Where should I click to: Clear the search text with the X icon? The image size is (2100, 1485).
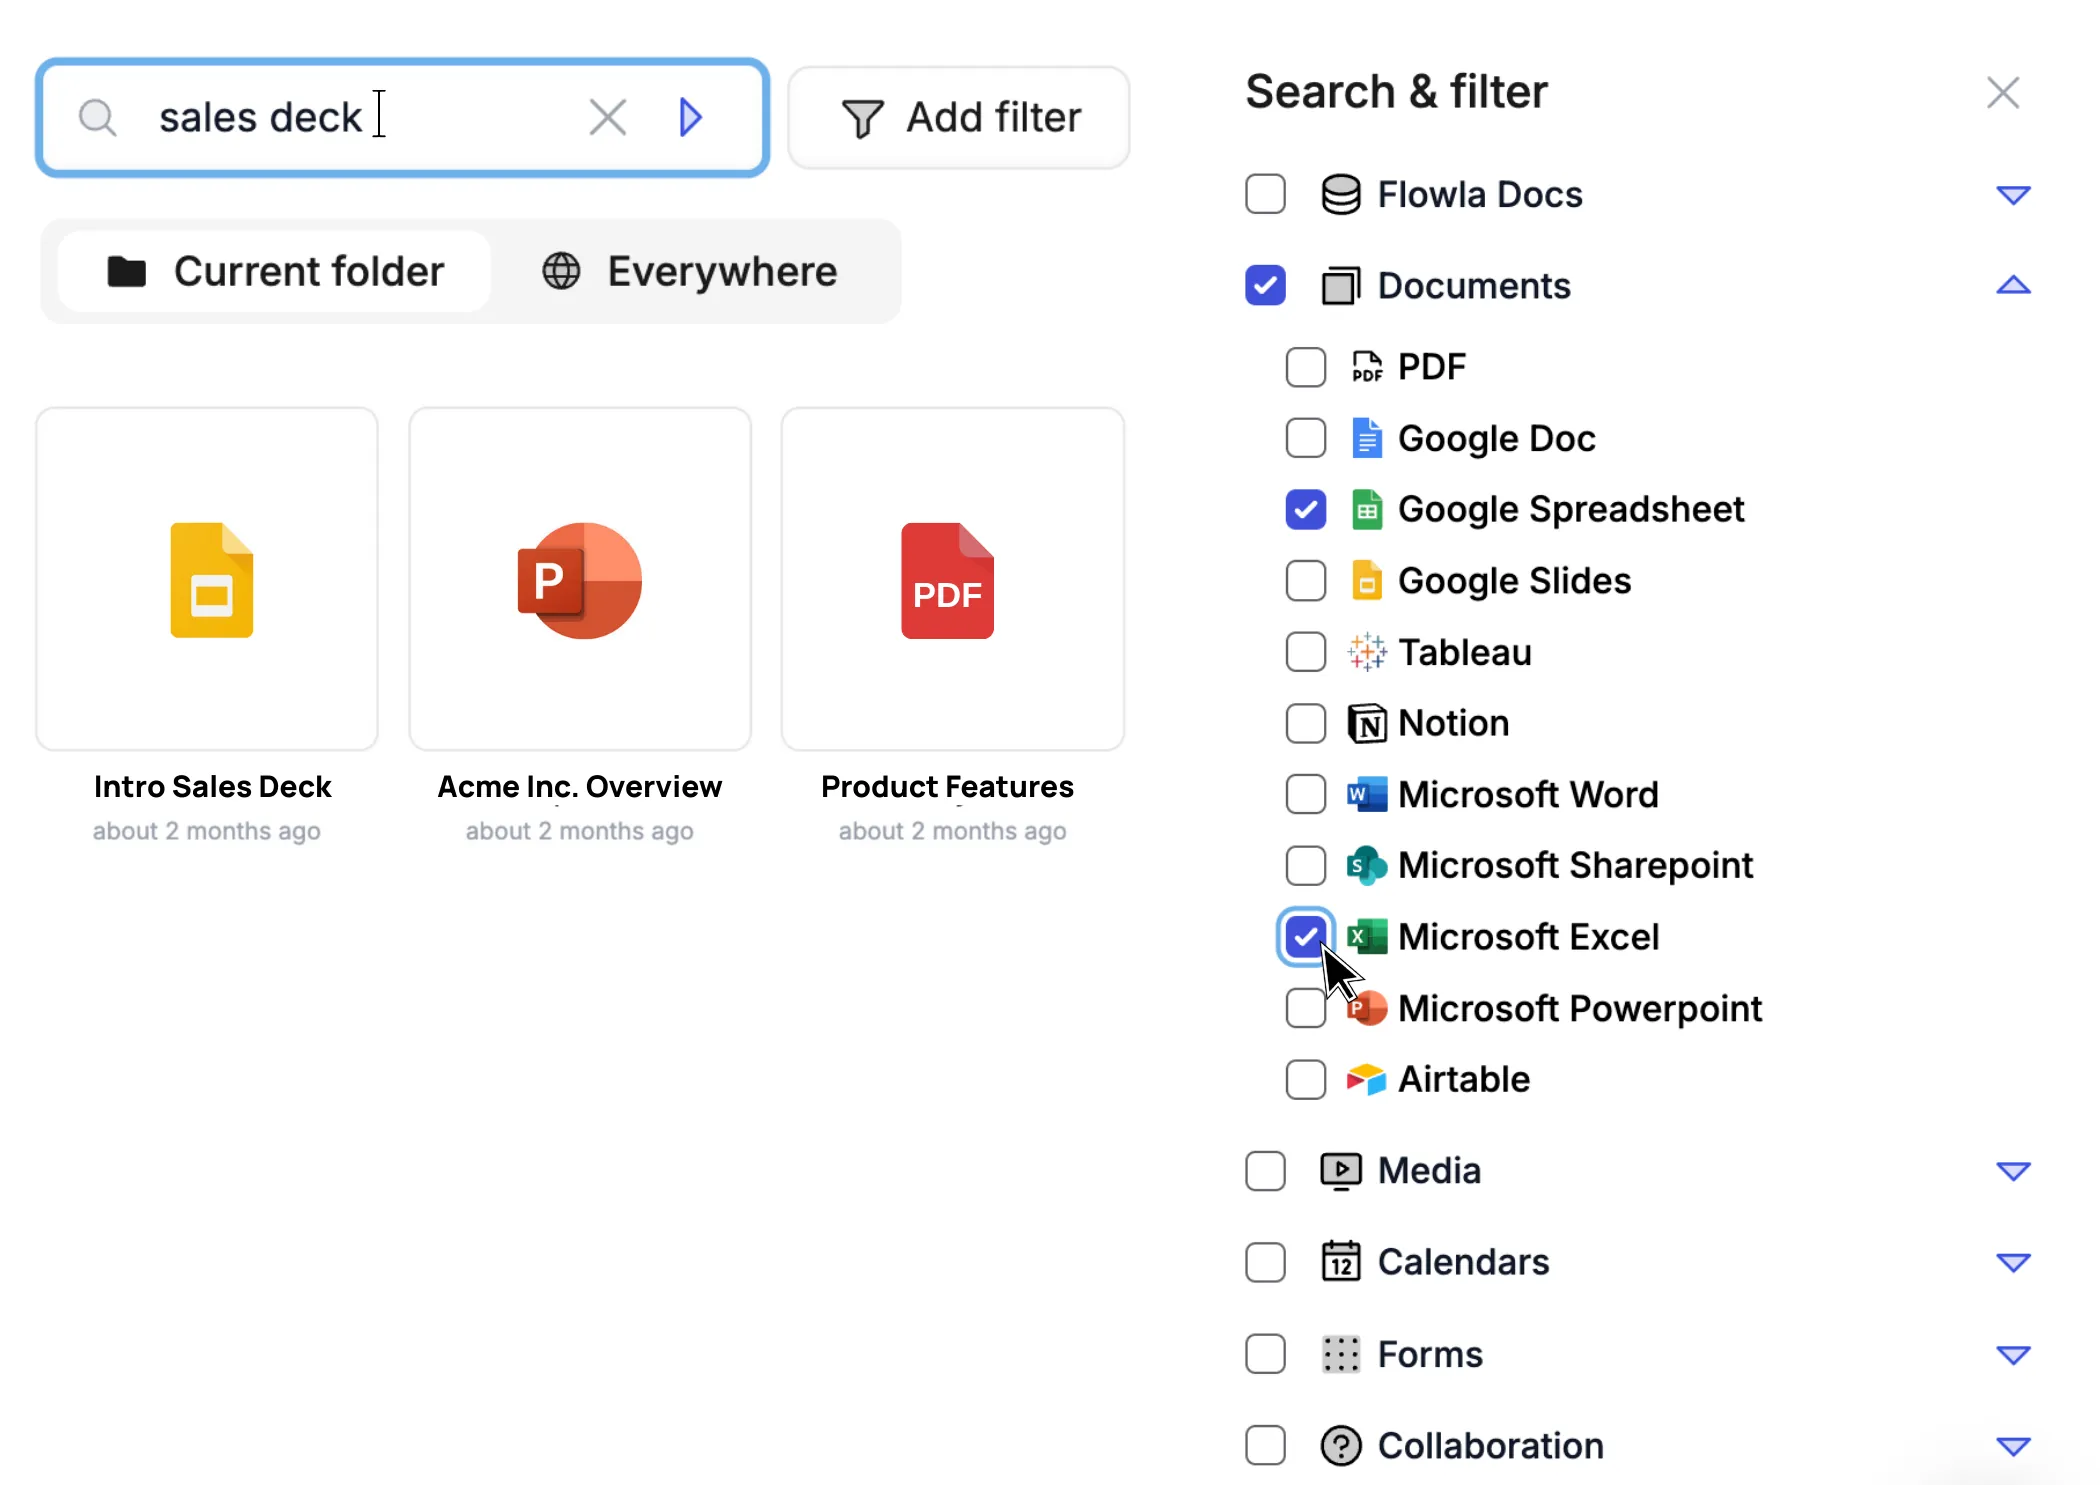607,117
